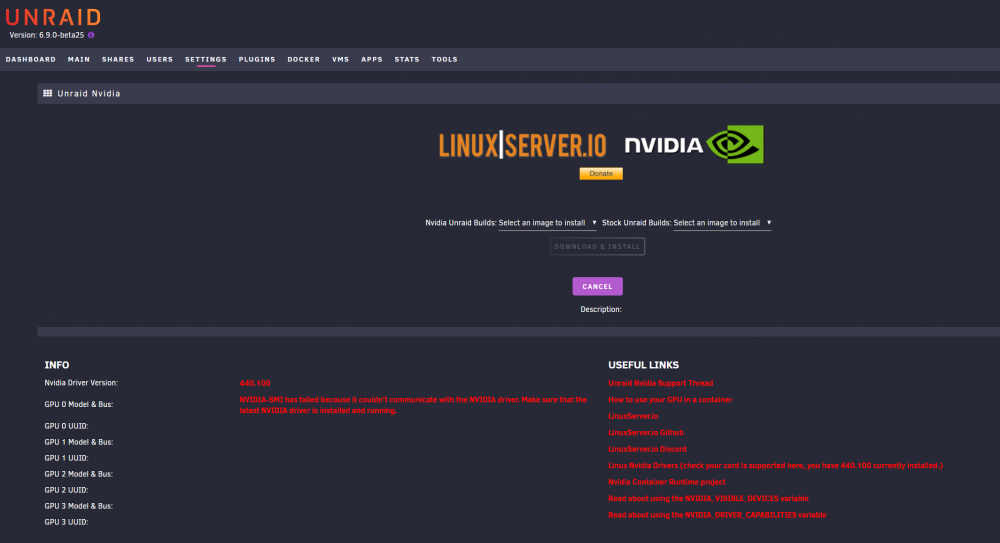This screenshot has height=543, width=1000.
Task: Click the GPU 2 UUID label
Action: 66,490
